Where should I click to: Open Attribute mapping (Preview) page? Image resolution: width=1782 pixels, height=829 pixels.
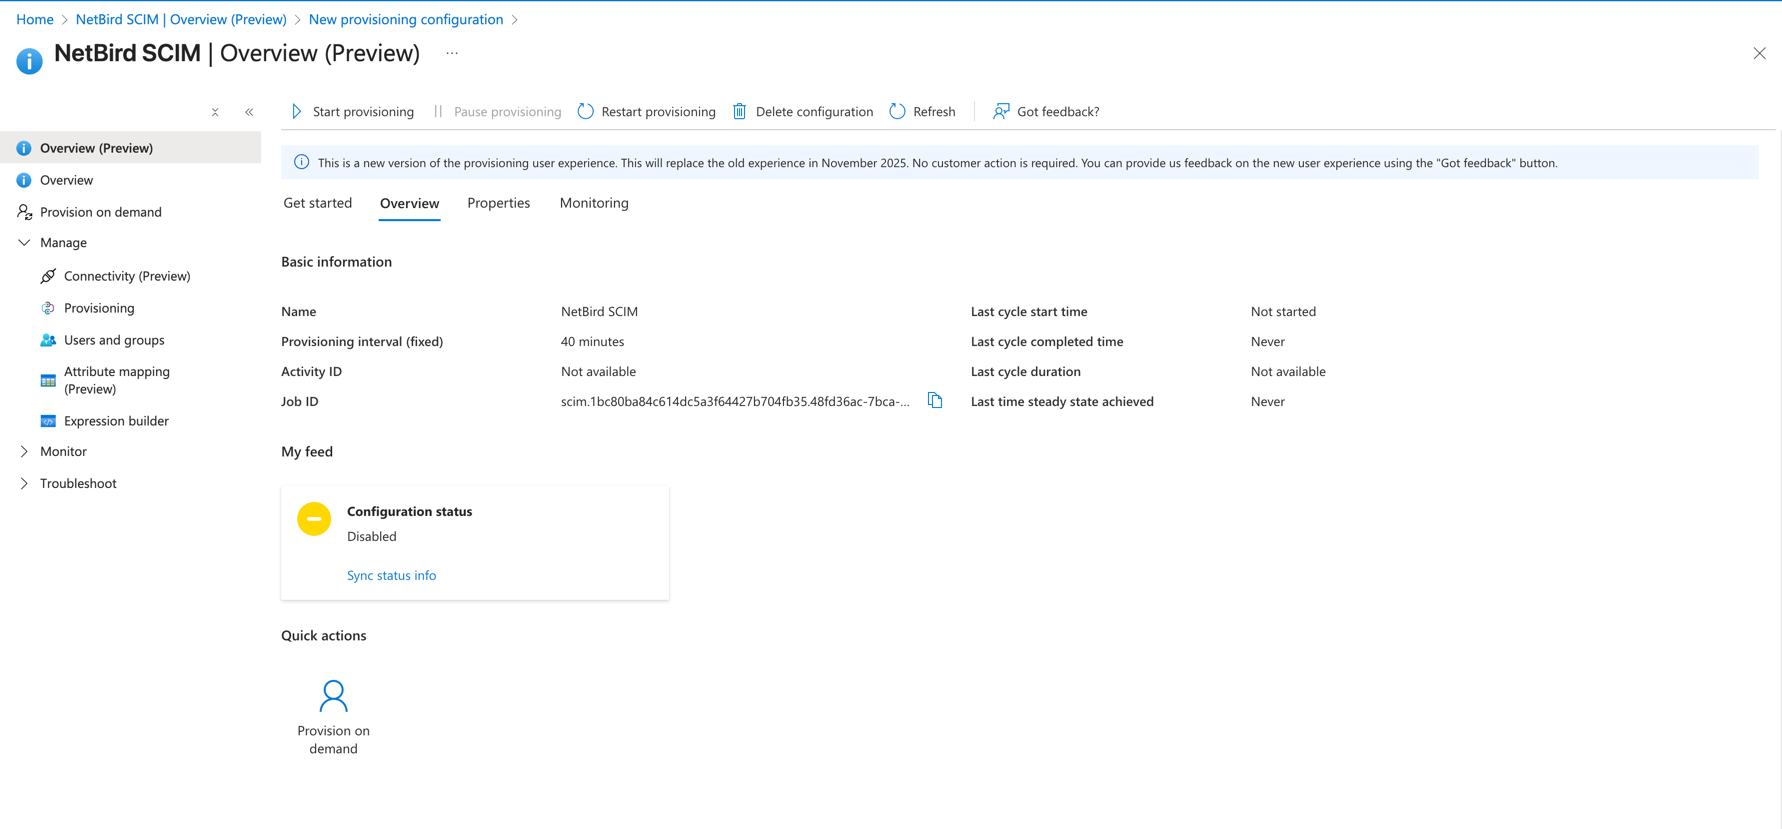(x=116, y=380)
